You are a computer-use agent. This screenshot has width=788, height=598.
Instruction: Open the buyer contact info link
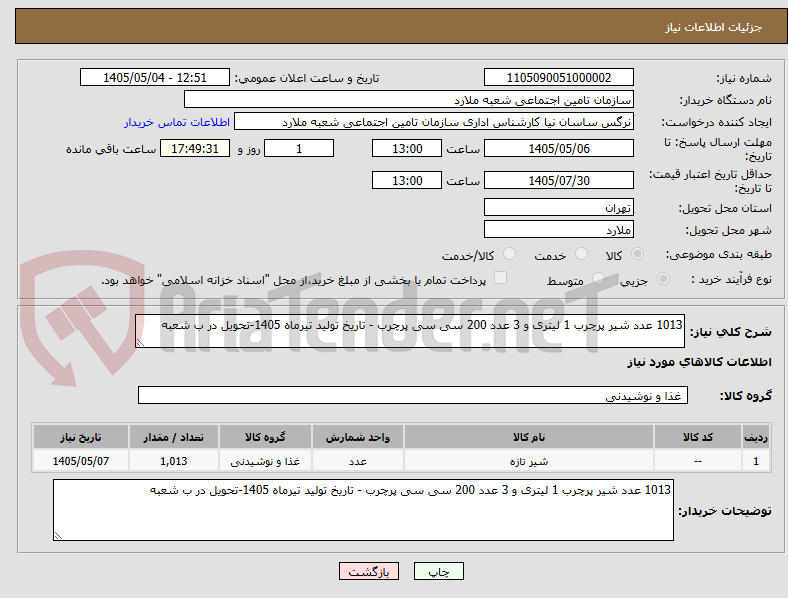tap(177, 122)
